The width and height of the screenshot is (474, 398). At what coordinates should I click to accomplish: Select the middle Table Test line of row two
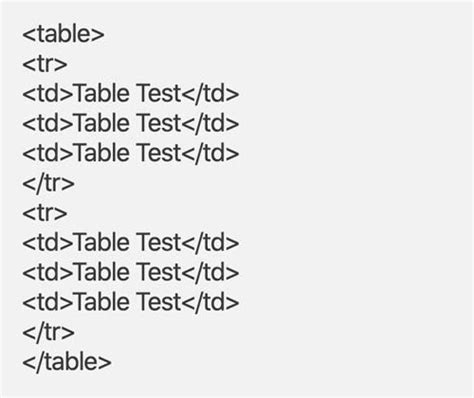[x=131, y=273]
